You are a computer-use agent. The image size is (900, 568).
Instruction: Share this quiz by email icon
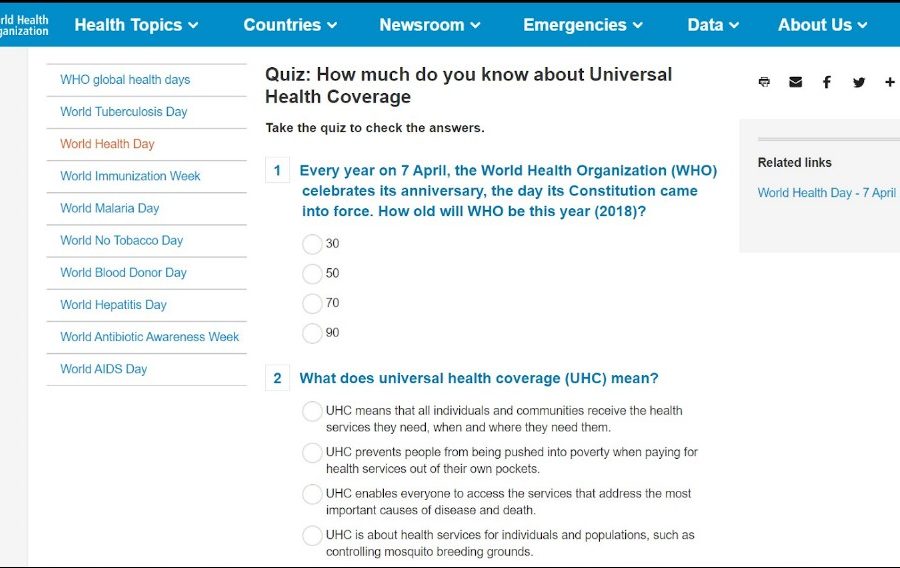[x=795, y=82]
